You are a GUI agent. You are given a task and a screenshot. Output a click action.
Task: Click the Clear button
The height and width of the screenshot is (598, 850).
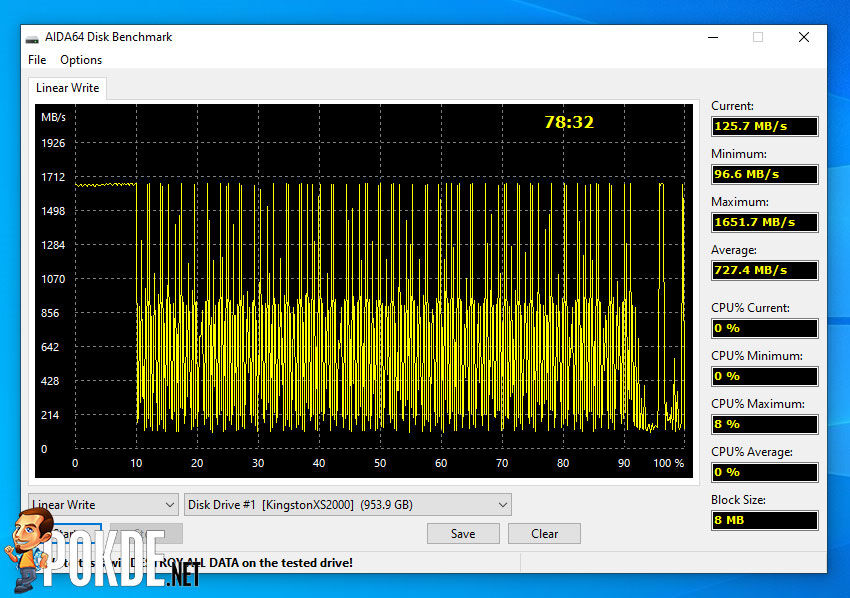pos(544,533)
